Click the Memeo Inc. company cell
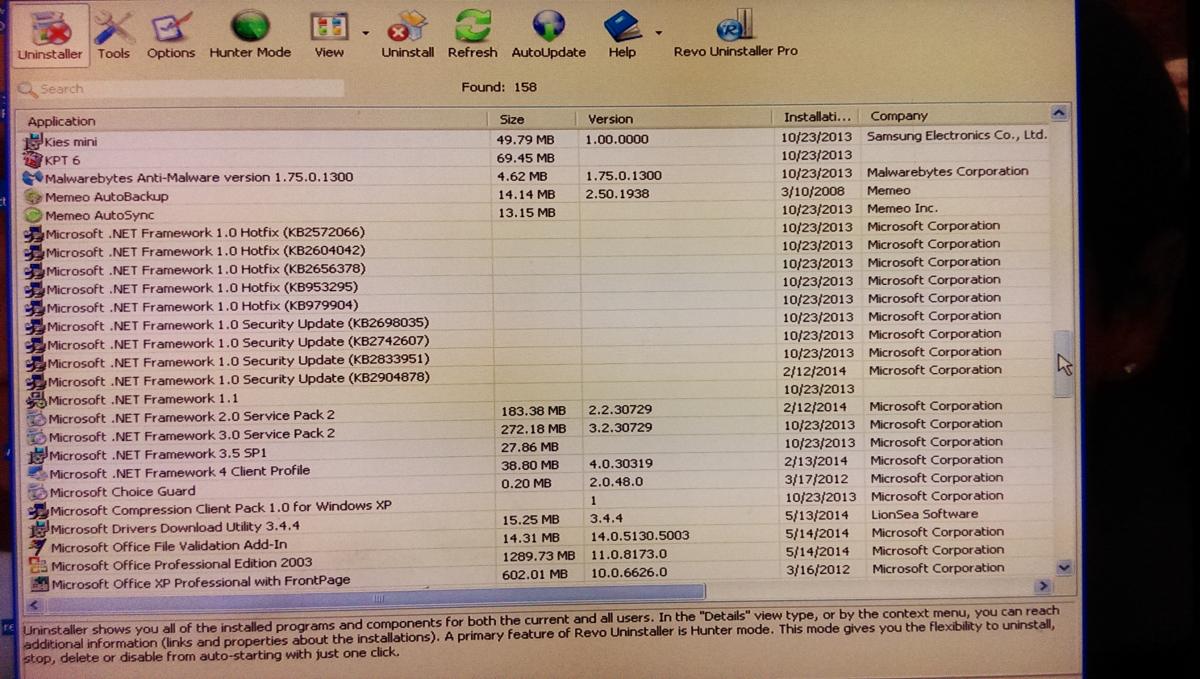 (x=902, y=209)
